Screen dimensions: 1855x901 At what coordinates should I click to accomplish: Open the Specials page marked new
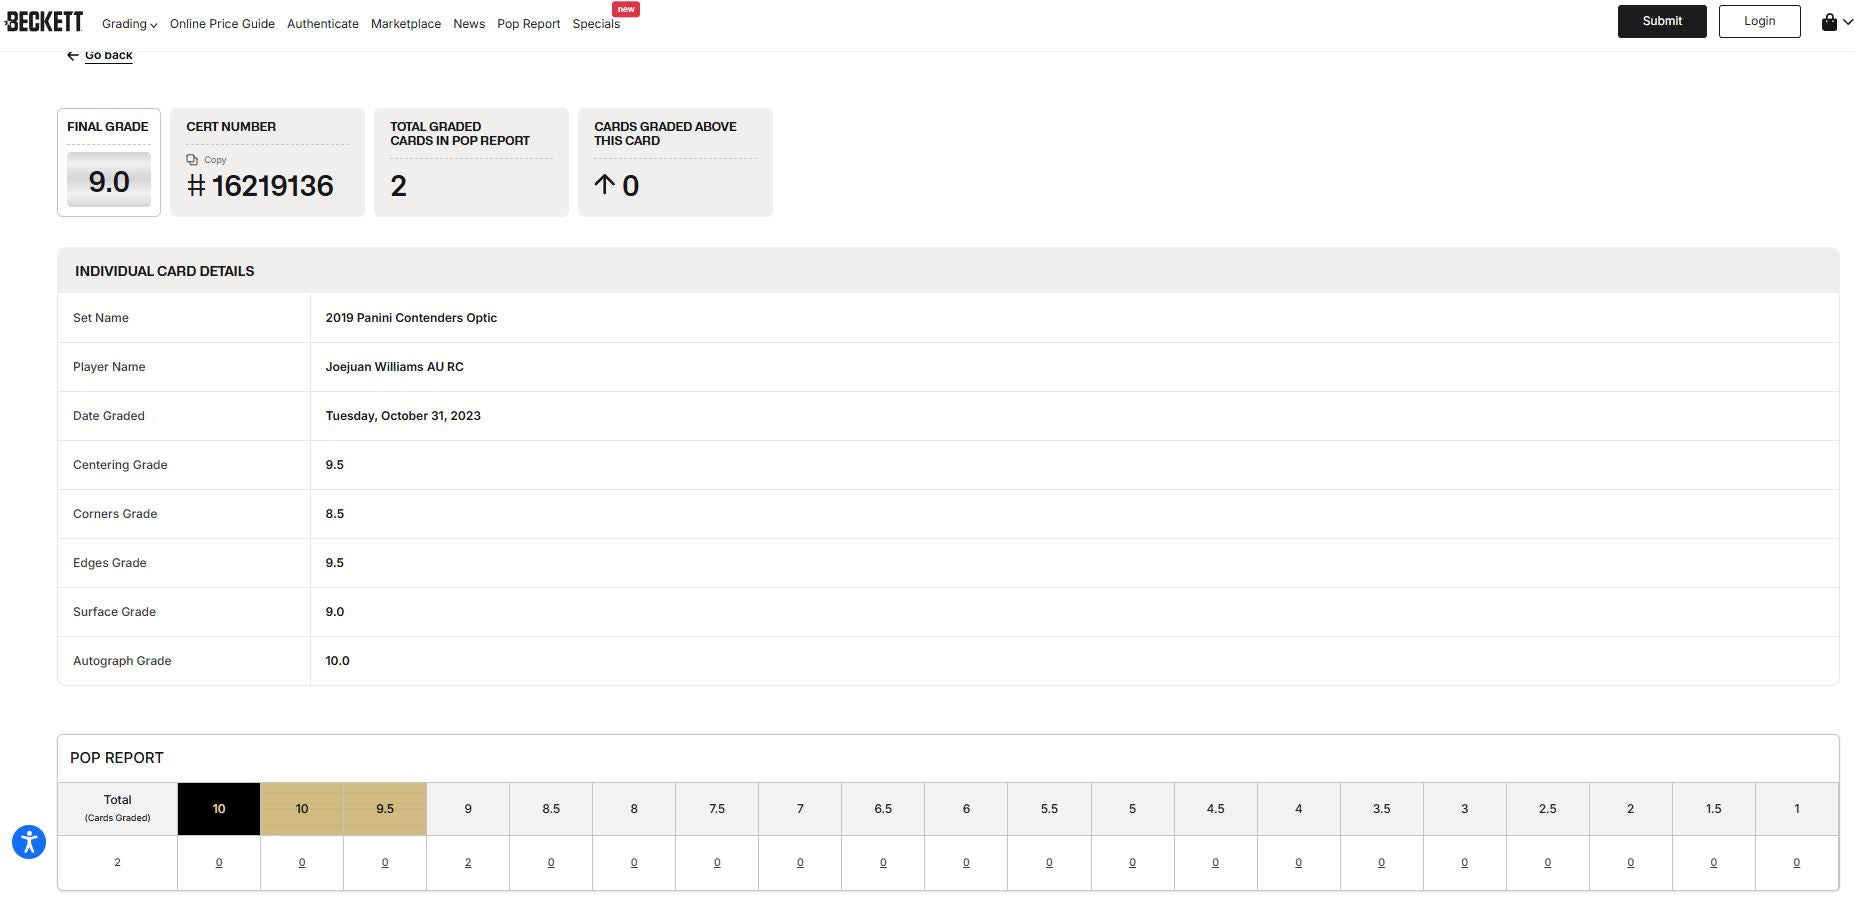point(596,24)
